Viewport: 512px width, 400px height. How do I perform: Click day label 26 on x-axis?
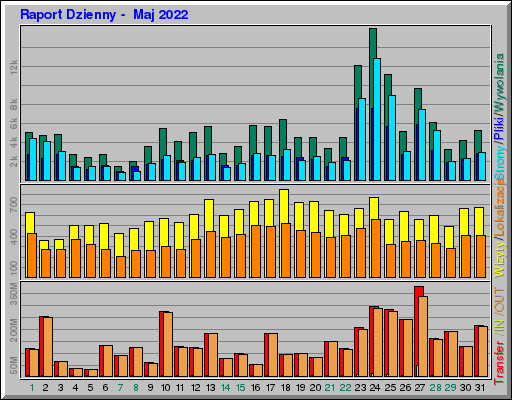point(405,388)
